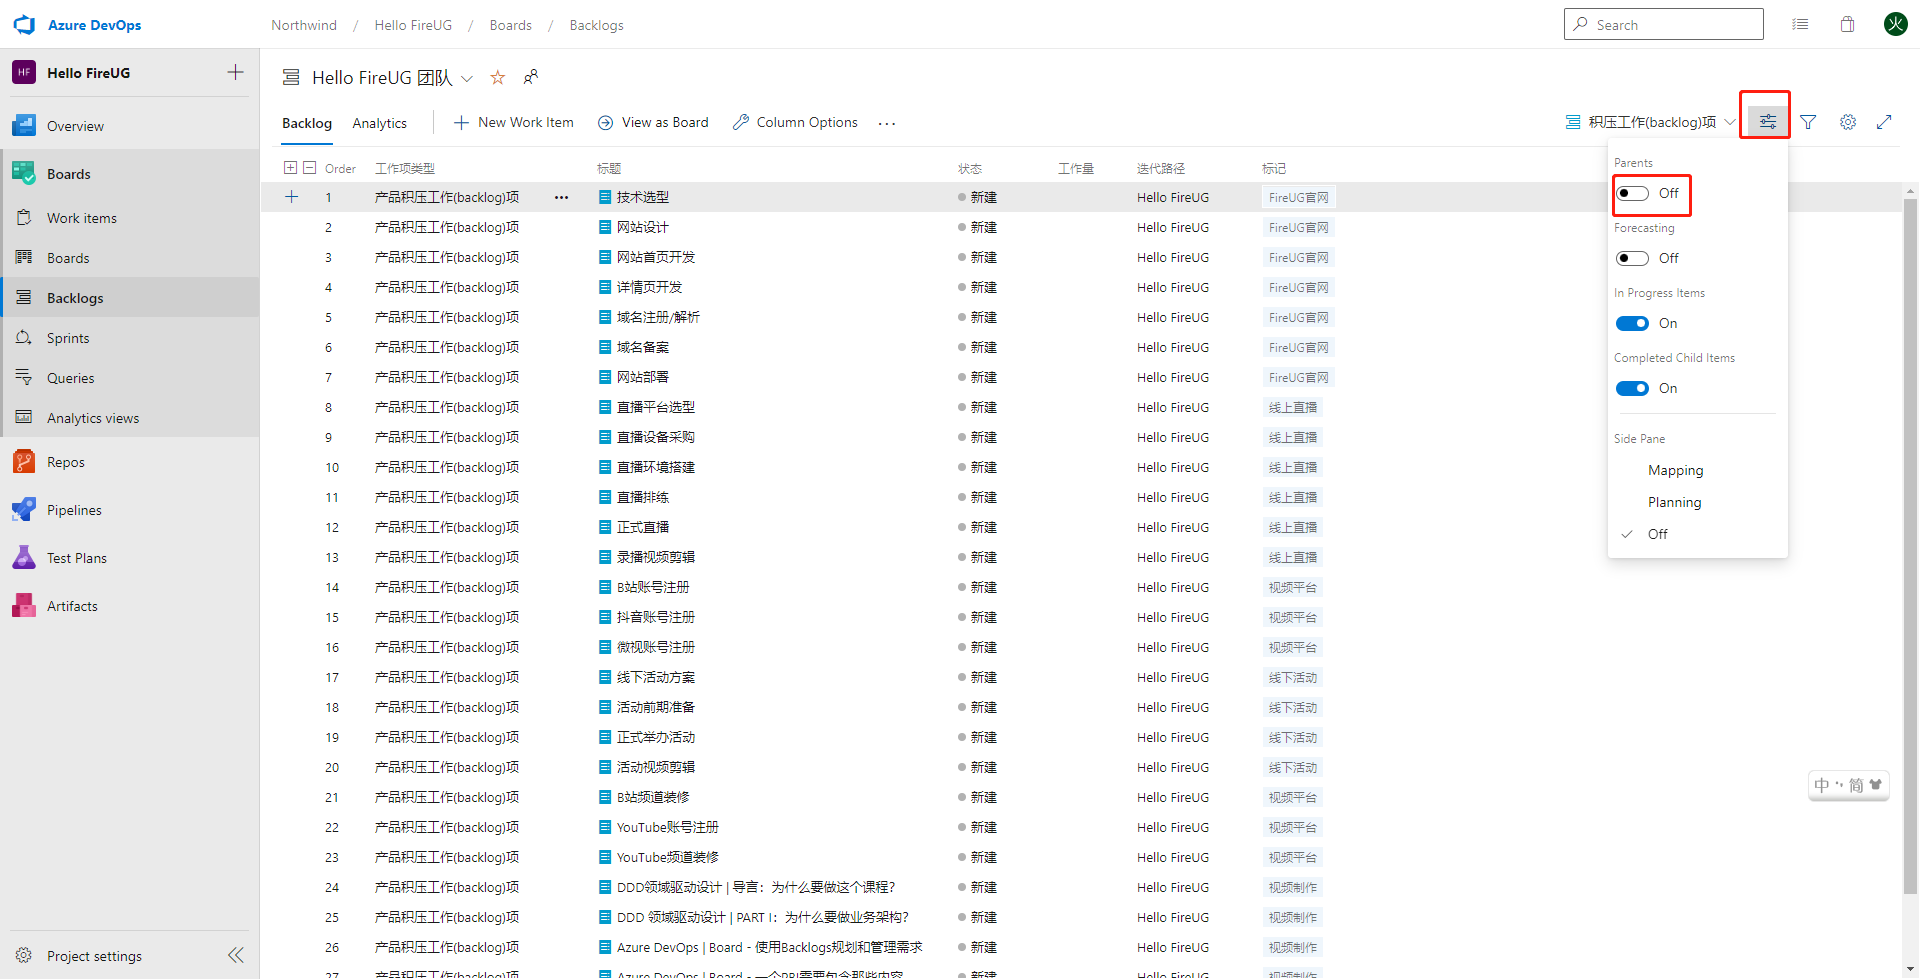
Task: Collapse all backlog rows with minus icon
Action: point(310,167)
